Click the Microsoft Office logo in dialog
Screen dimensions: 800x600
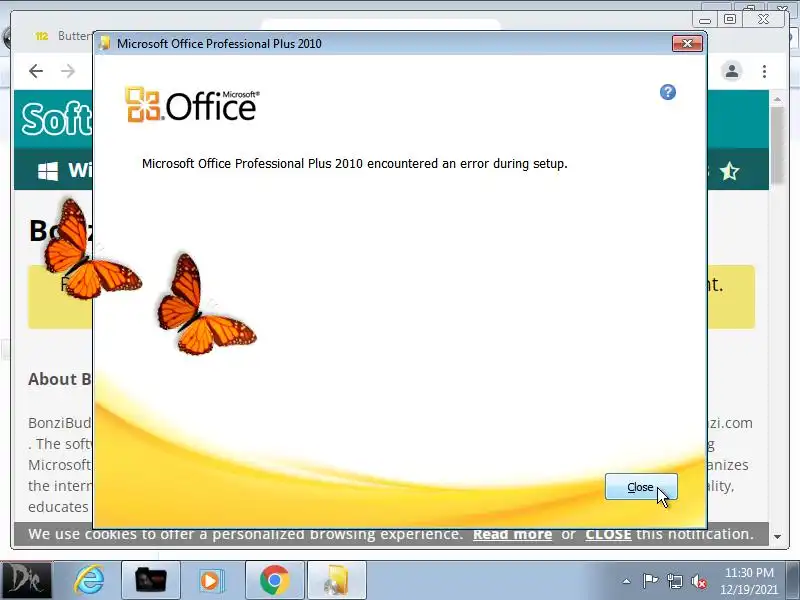(192, 105)
